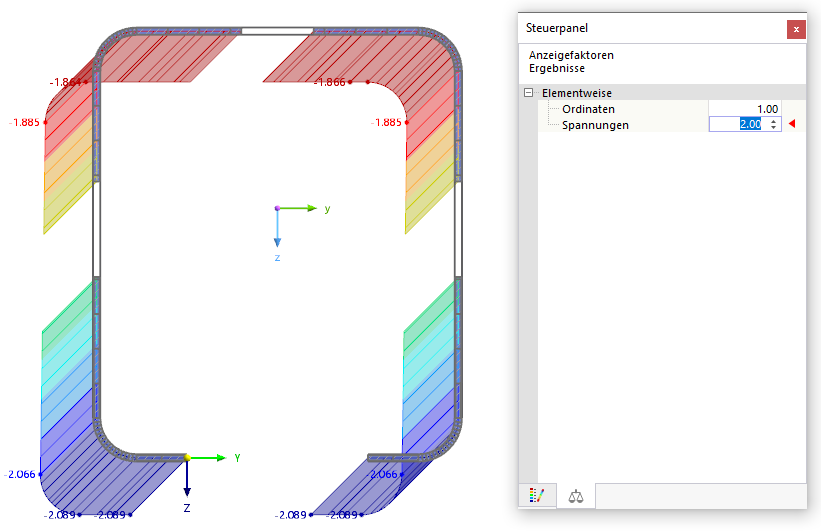Click the Steuerpanel title text
This screenshot has width=821, height=531.
pyautogui.click(x=557, y=28)
